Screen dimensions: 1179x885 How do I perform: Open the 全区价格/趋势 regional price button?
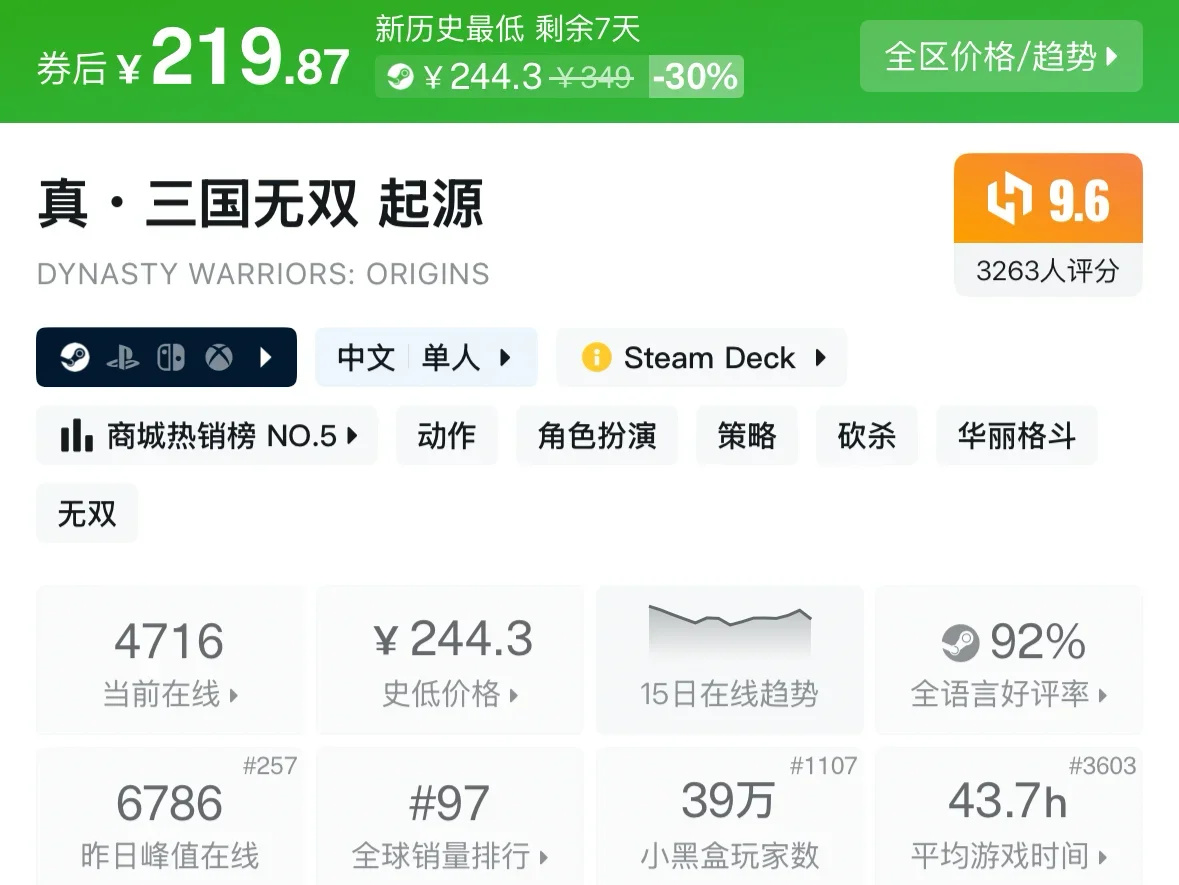coord(1001,56)
